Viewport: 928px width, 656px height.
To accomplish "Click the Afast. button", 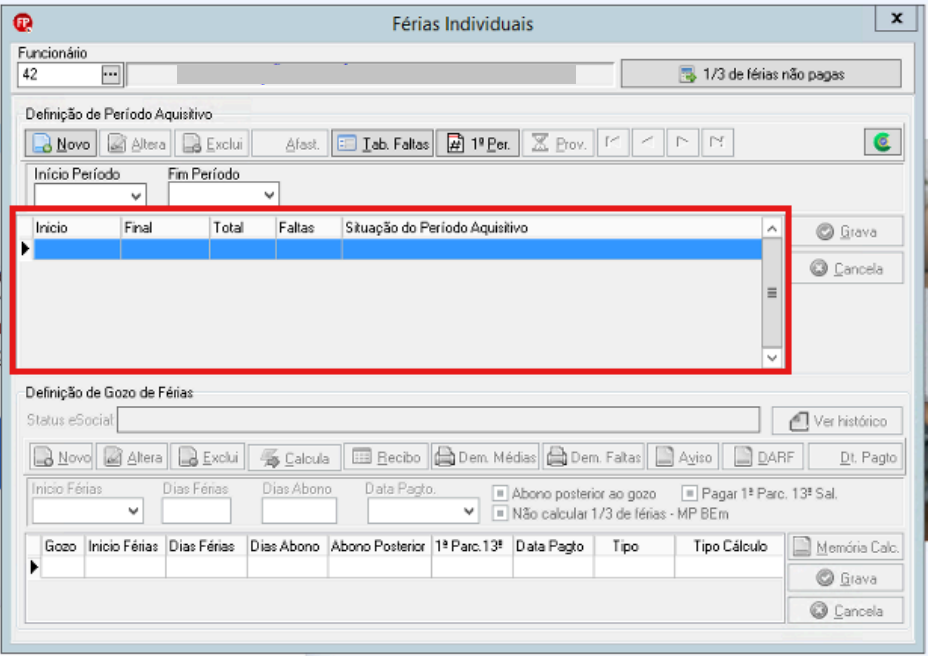I will 289,143.
